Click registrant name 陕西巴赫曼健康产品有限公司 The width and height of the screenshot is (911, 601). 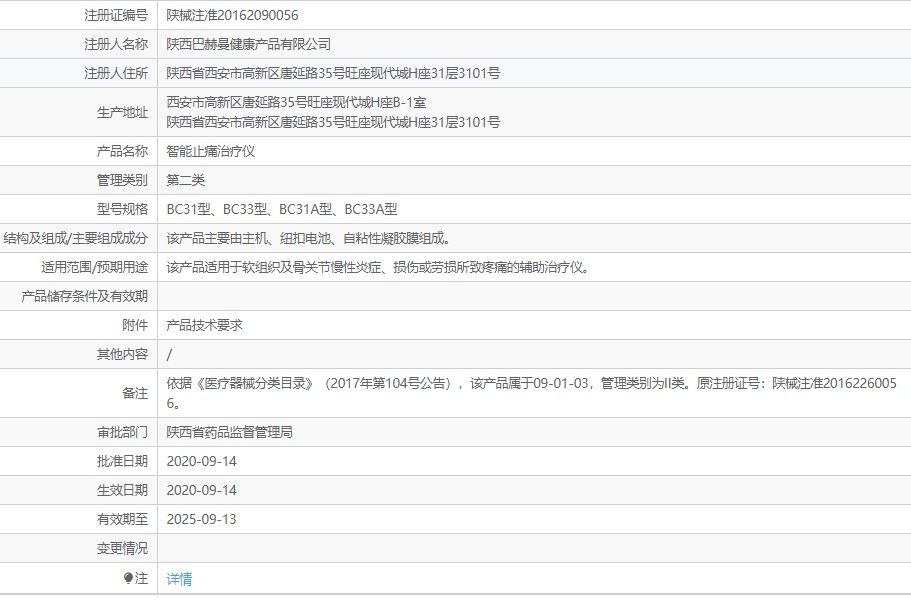(249, 44)
